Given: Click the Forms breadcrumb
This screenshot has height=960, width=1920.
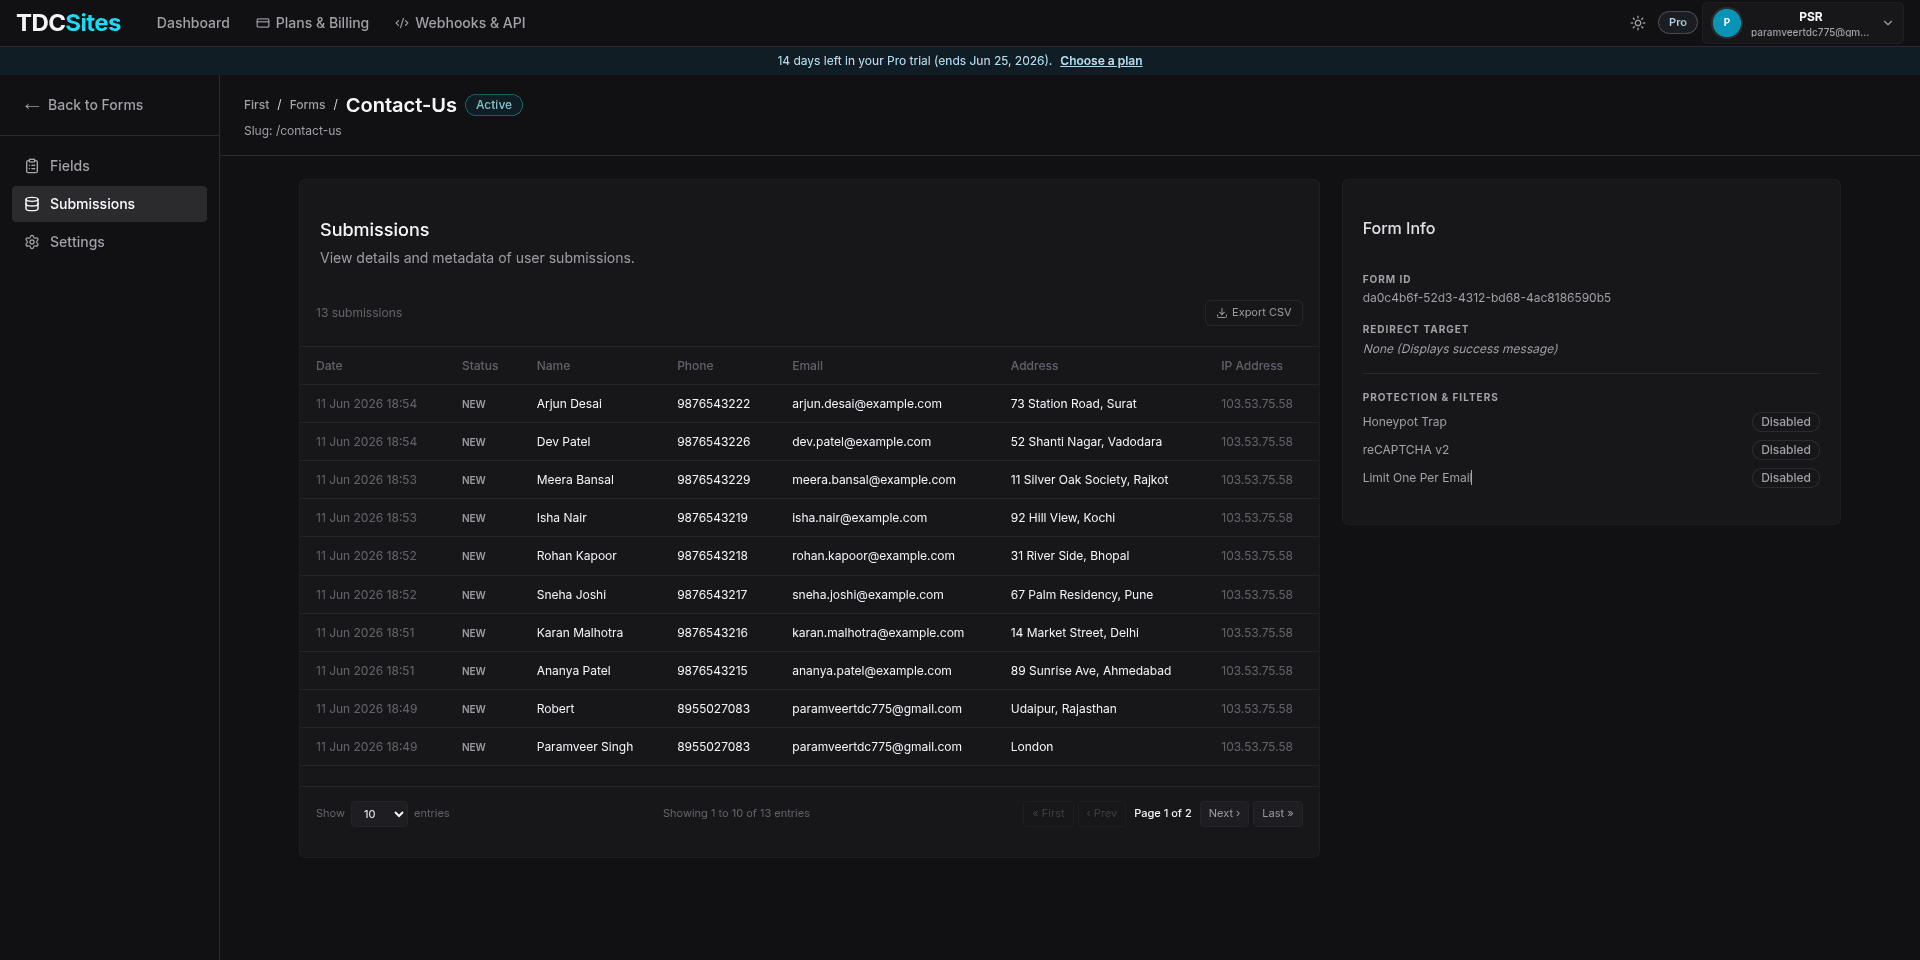Looking at the screenshot, I should point(307,105).
